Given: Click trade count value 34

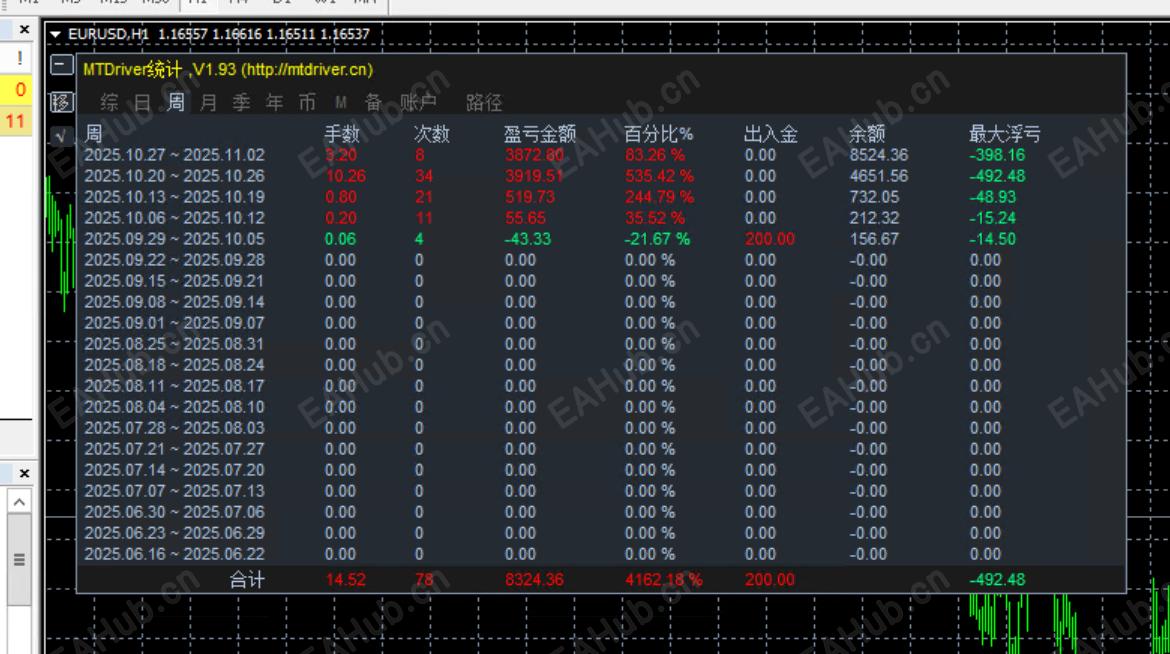Looking at the screenshot, I should 424,176.
